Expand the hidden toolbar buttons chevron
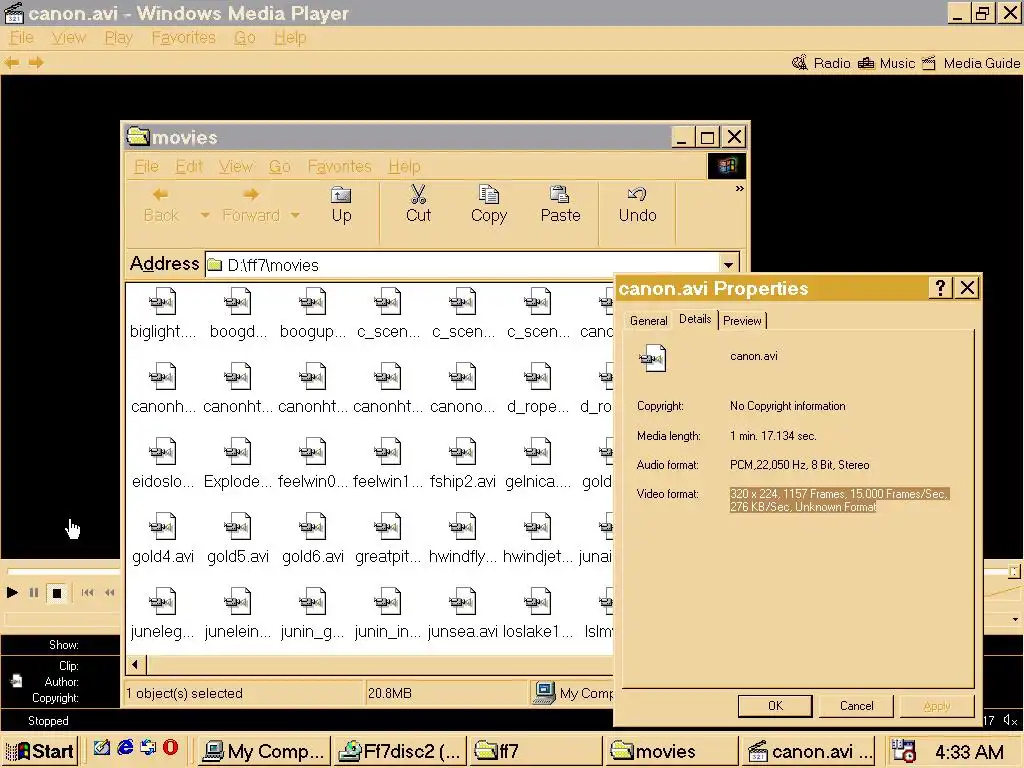 [739, 189]
